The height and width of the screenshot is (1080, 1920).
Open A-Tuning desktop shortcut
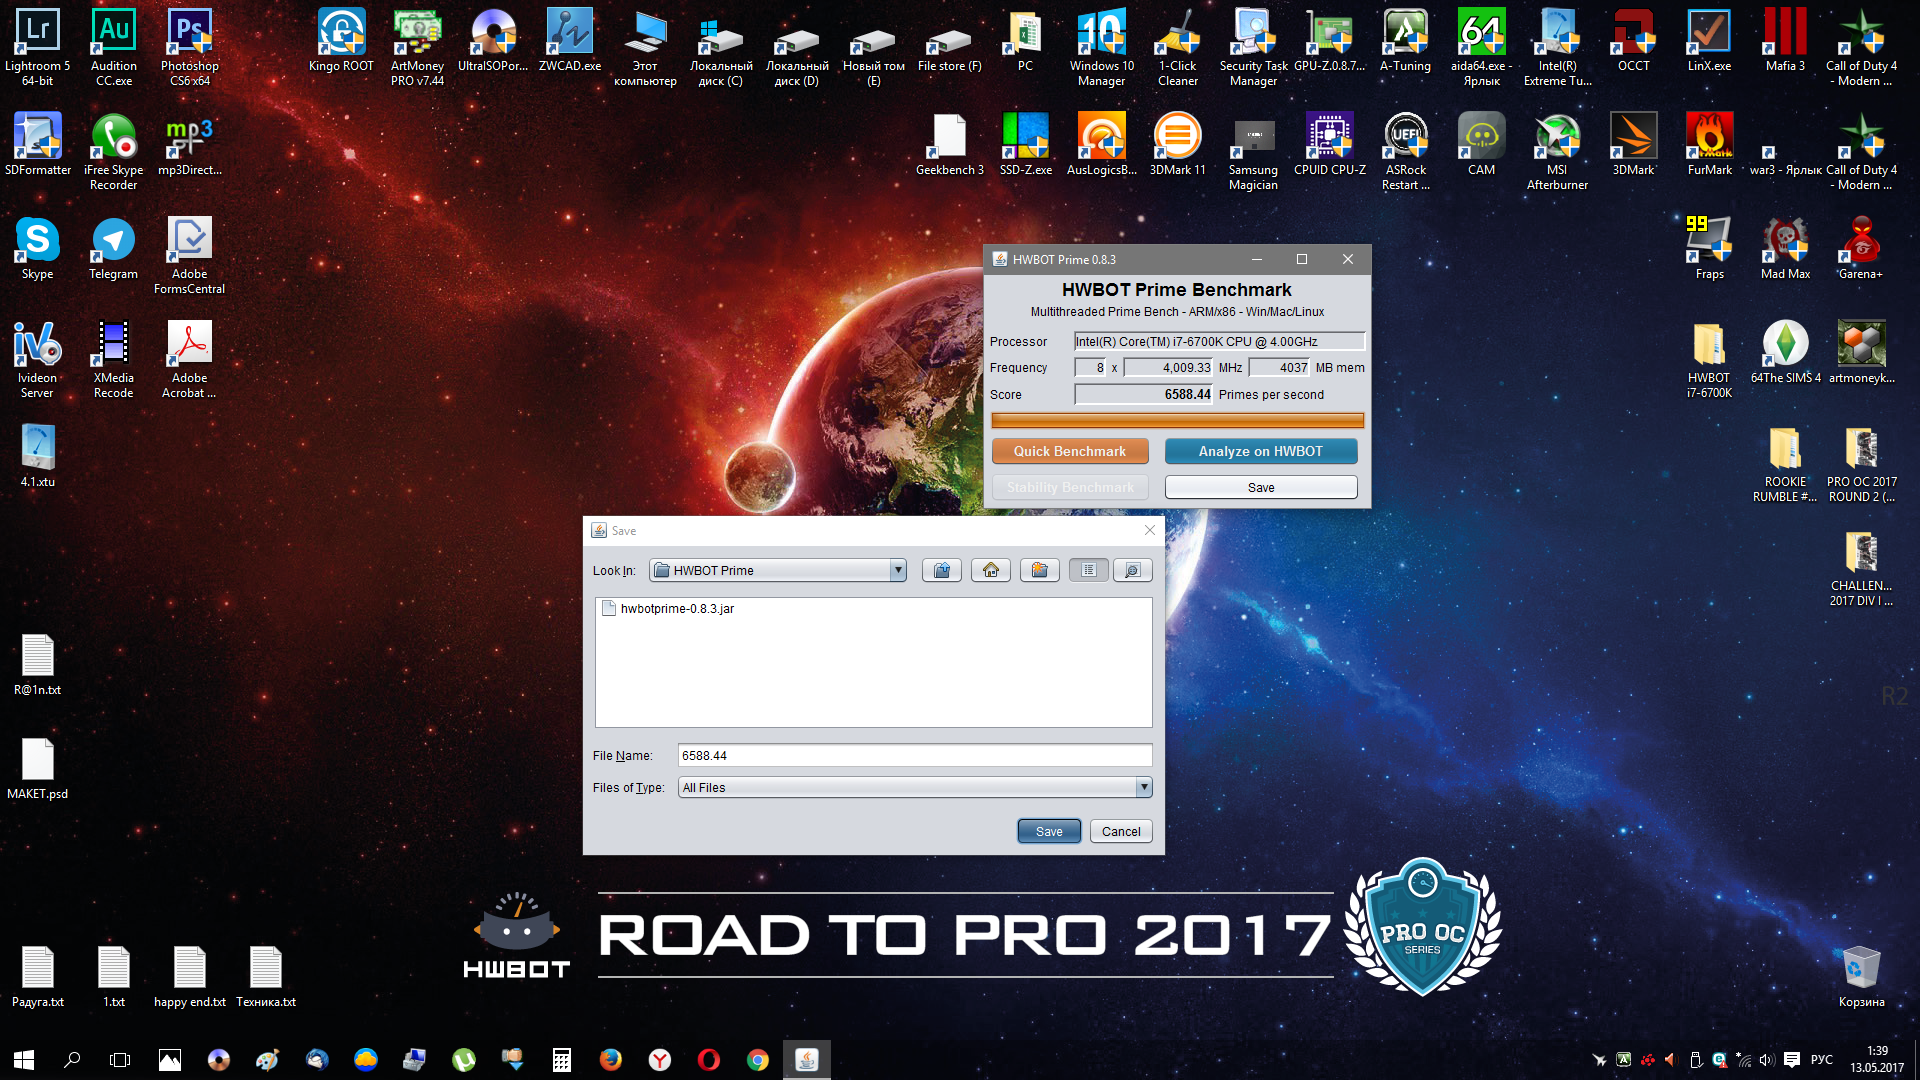click(x=1406, y=40)
